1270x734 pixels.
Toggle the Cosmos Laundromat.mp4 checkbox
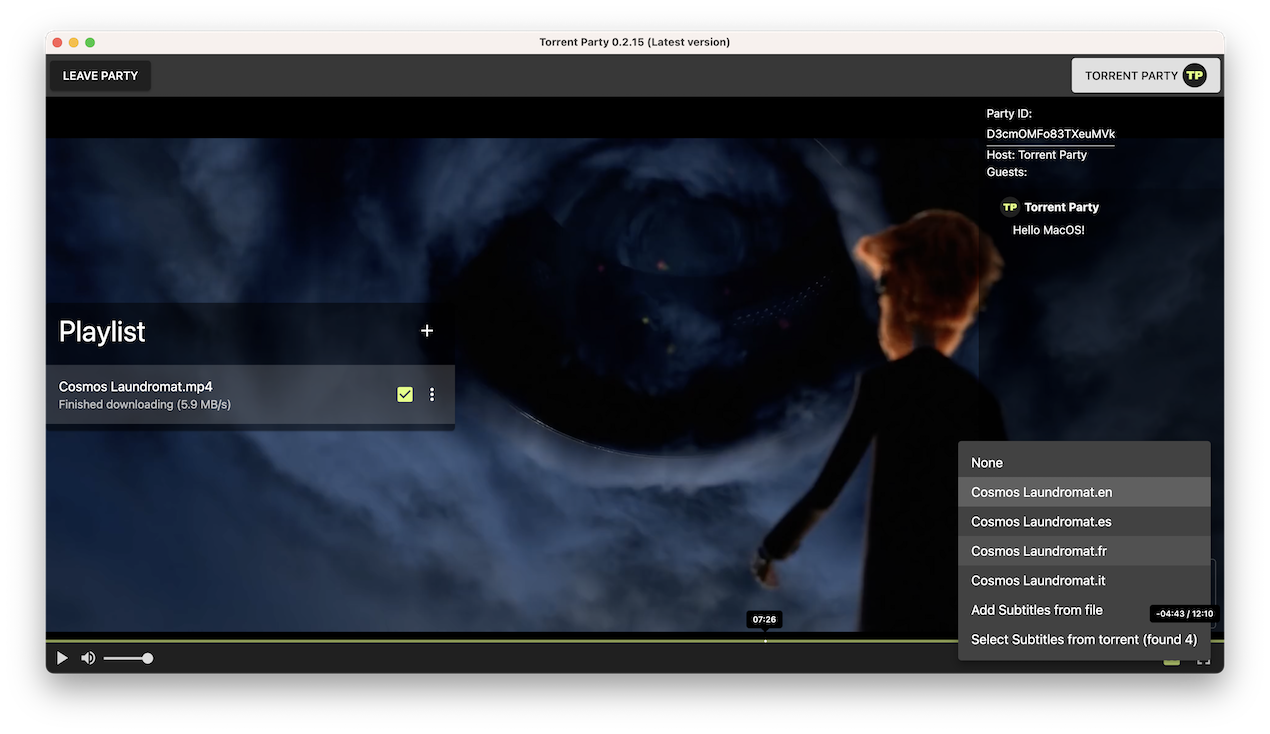click(405, 395)
